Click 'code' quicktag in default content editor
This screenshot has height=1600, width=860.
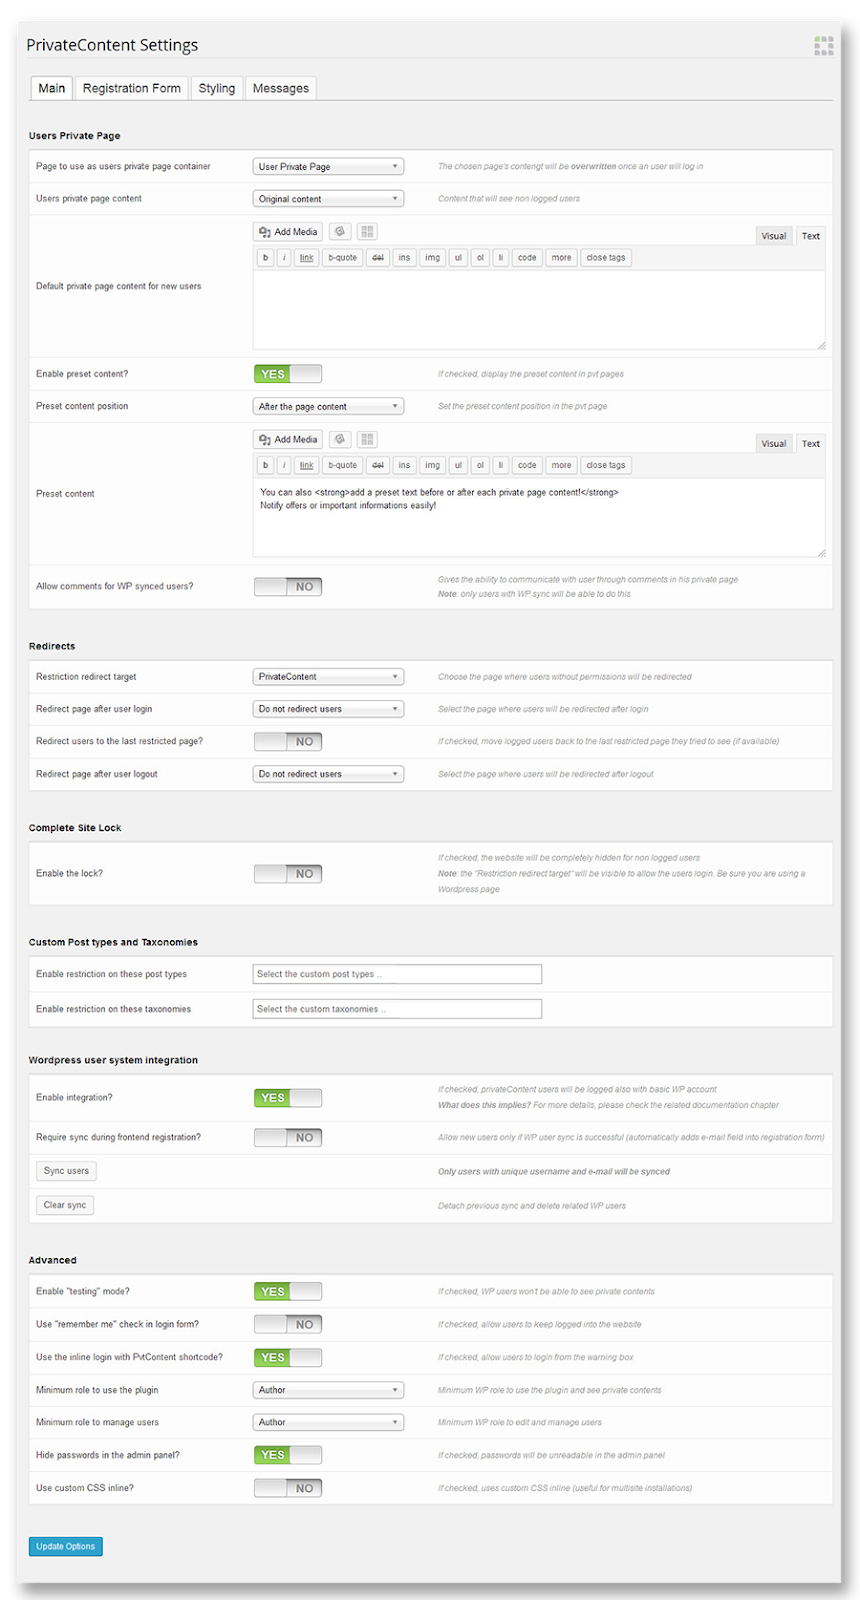[527, 258]
